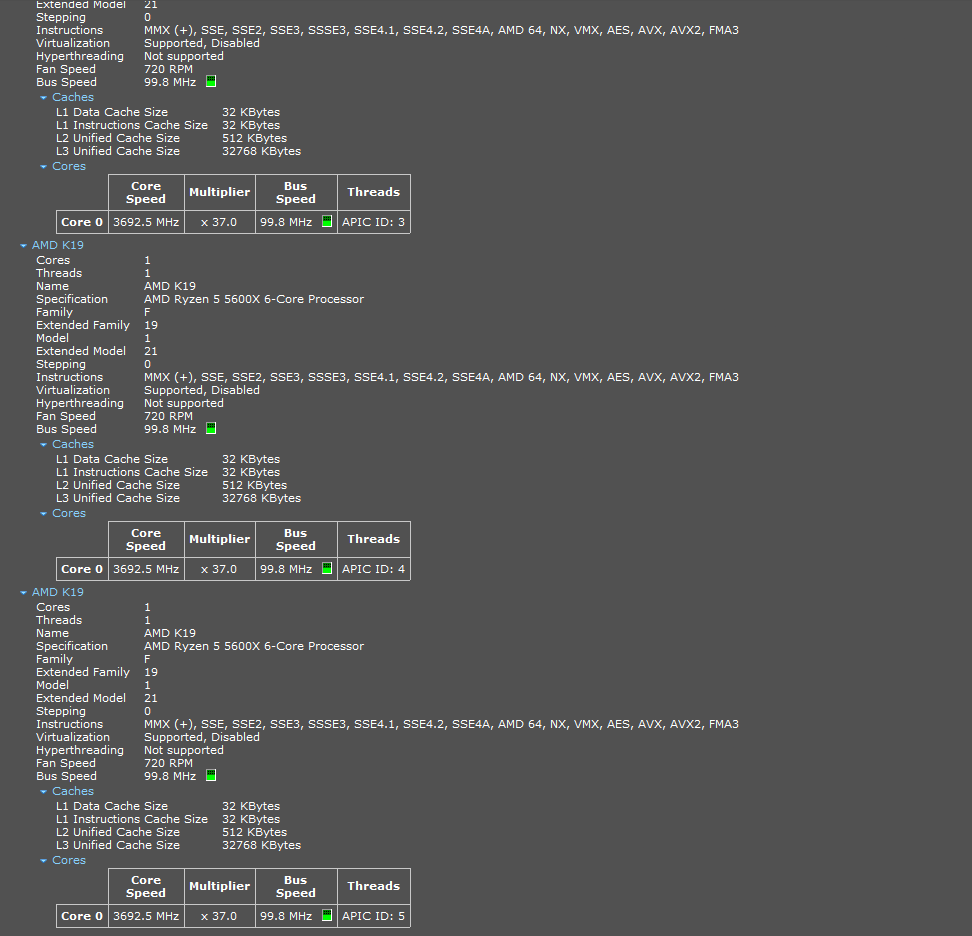Viewport: 972px width, 936px height.
Task: Click the green icon beside the middle section's Bus Speed 99.8 MHz line
Action: point(211,428)
